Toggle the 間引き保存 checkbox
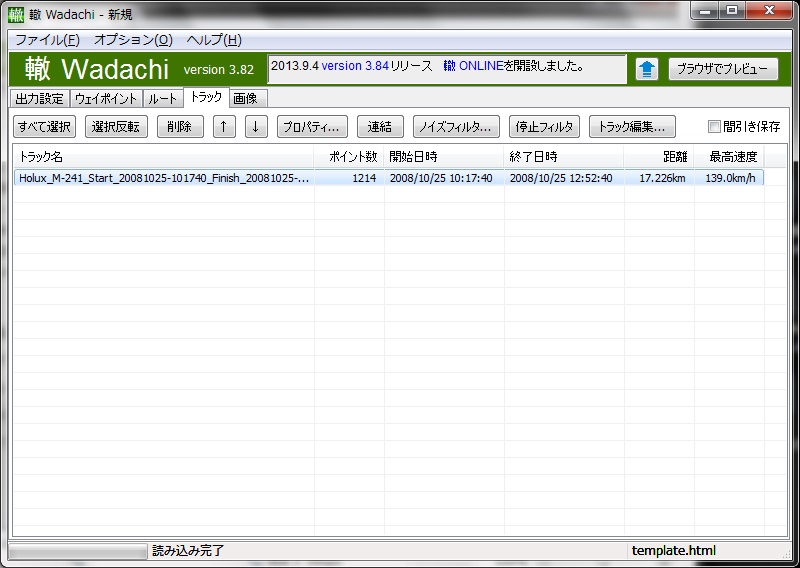Screen dimensions: 800x568 coord(714,127)
